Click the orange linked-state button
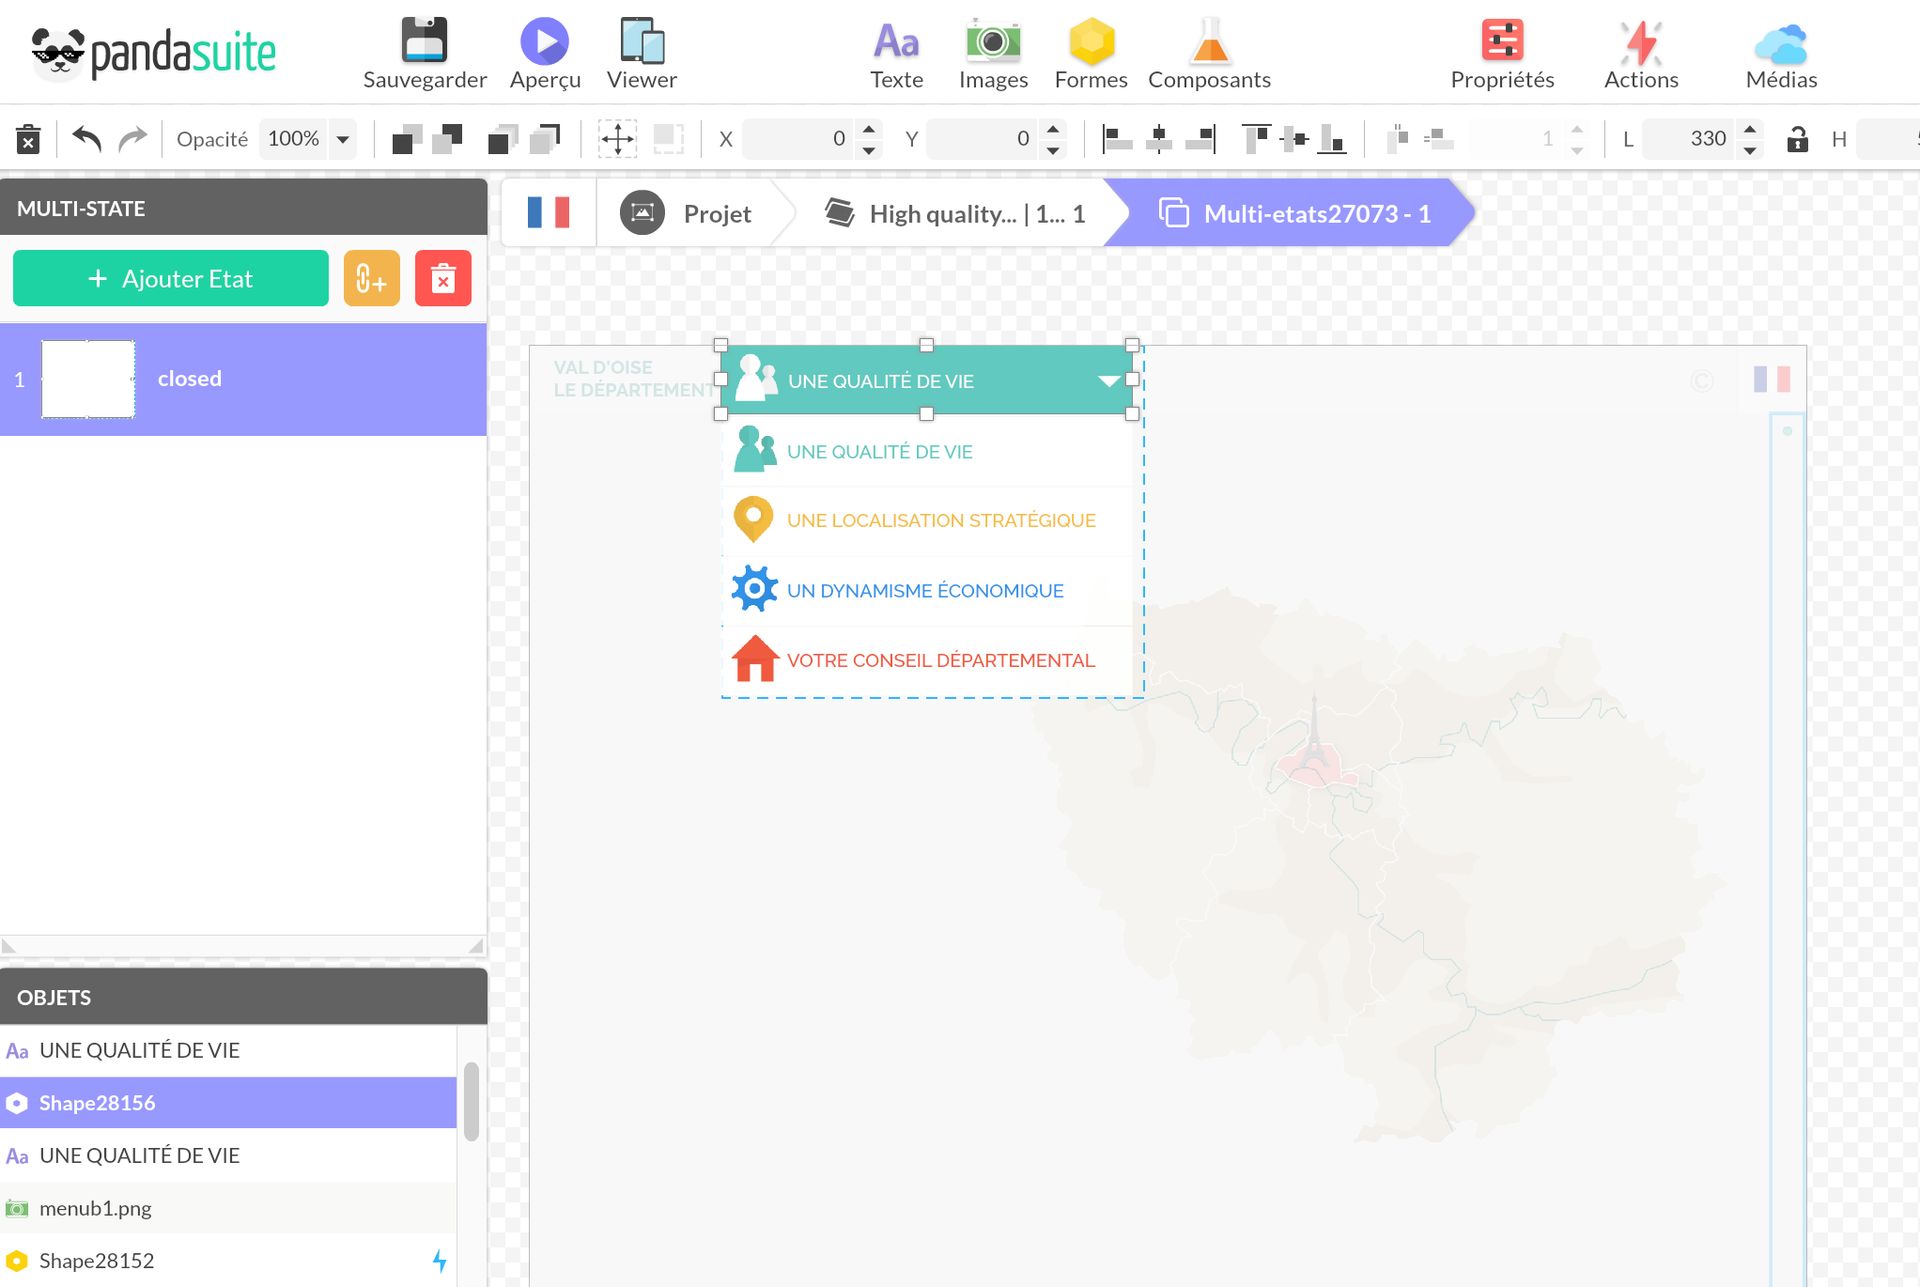Viewport: 1920px width, 1287px height. (x=371, y=278)
